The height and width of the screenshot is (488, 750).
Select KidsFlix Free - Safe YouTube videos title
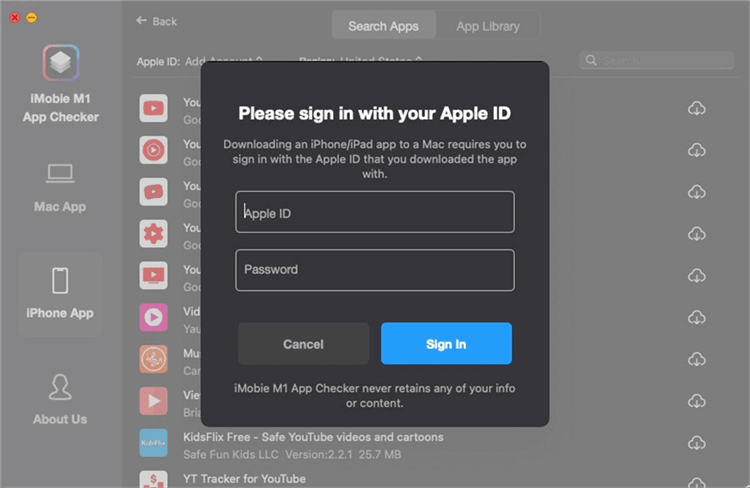click(313, 437)
